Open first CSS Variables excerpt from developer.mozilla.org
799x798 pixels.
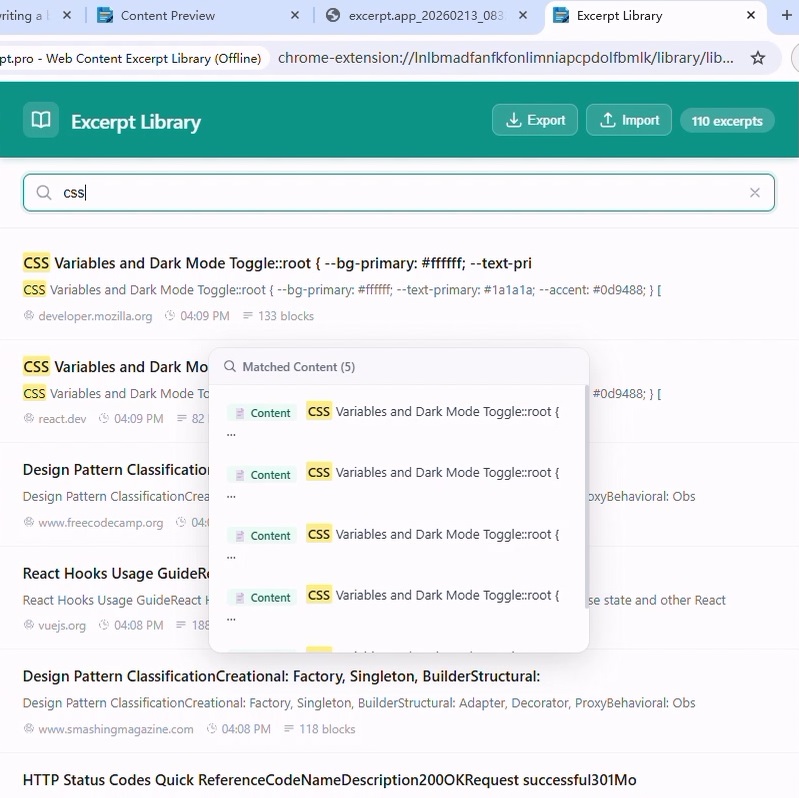277,264
